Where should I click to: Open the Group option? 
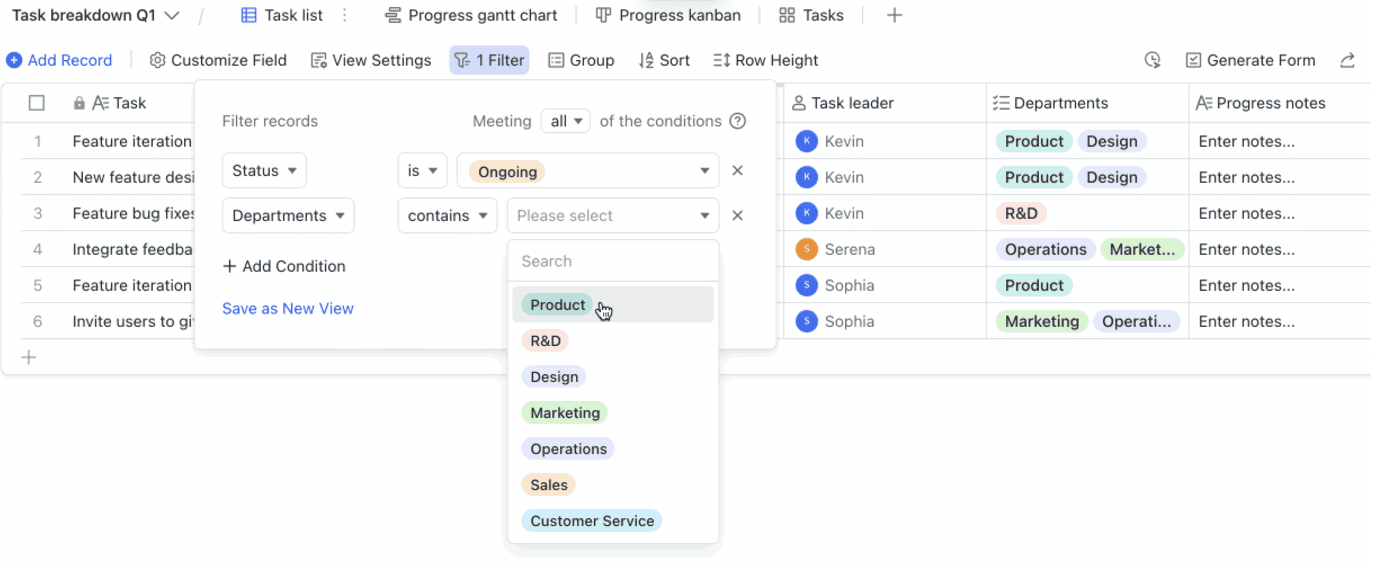(x=581, y=60)
